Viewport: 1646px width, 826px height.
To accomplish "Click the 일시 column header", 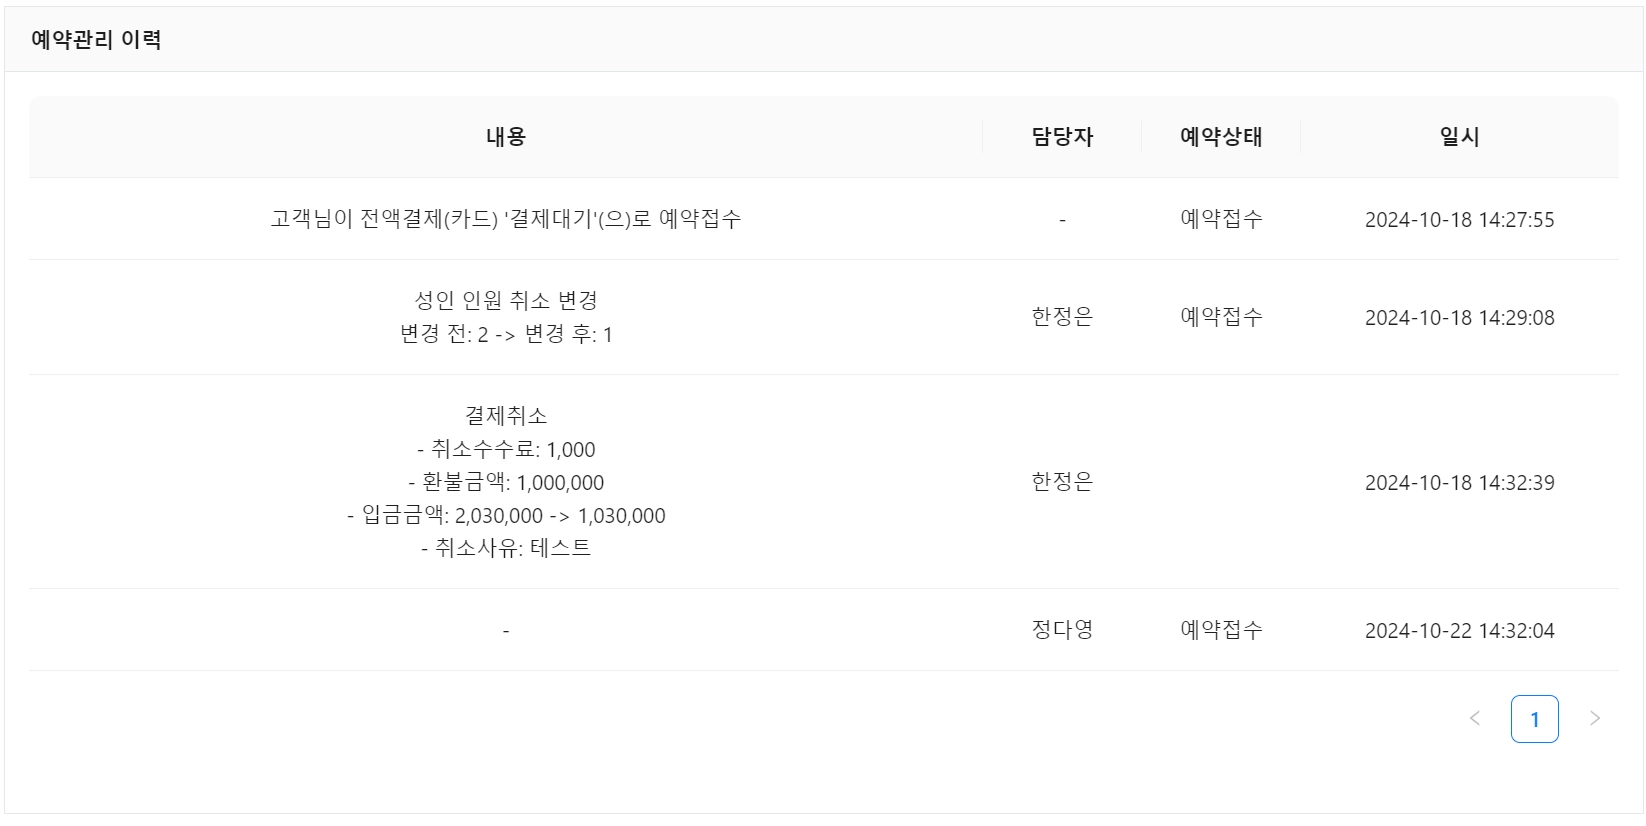I will (x=1459, y=137).
